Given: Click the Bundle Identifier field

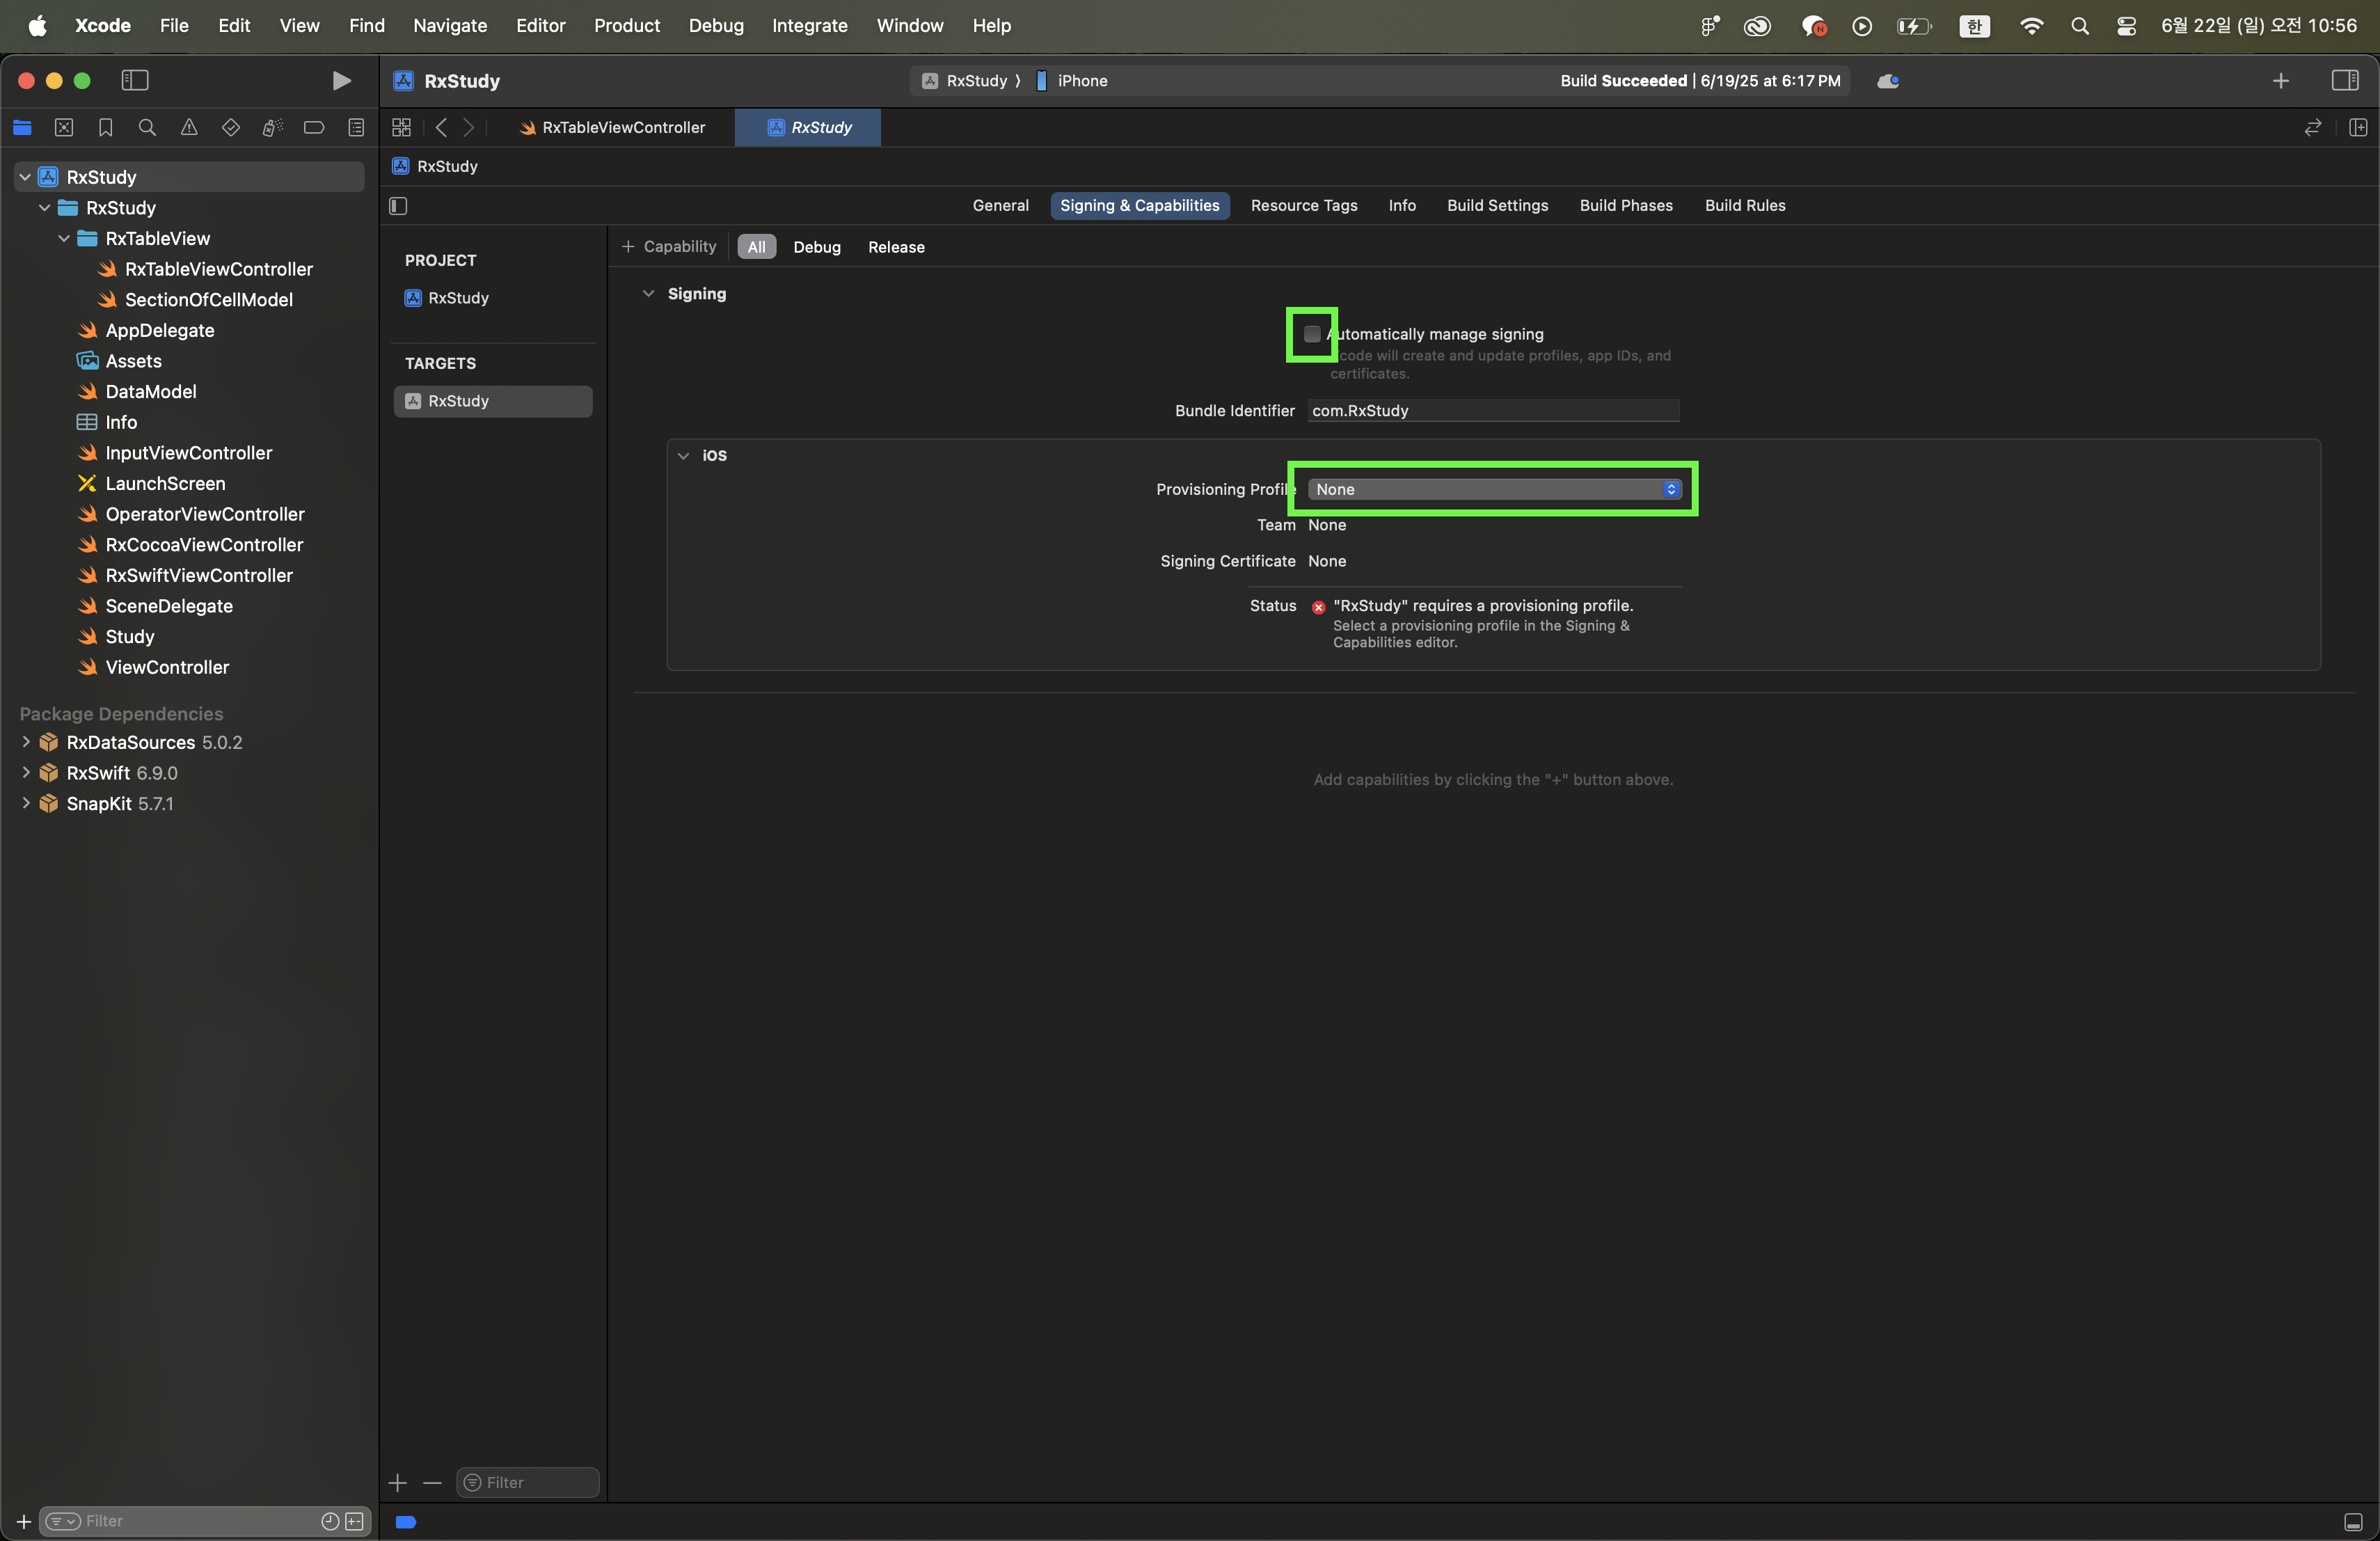Looking at the screenshot, I should 1492,411.
